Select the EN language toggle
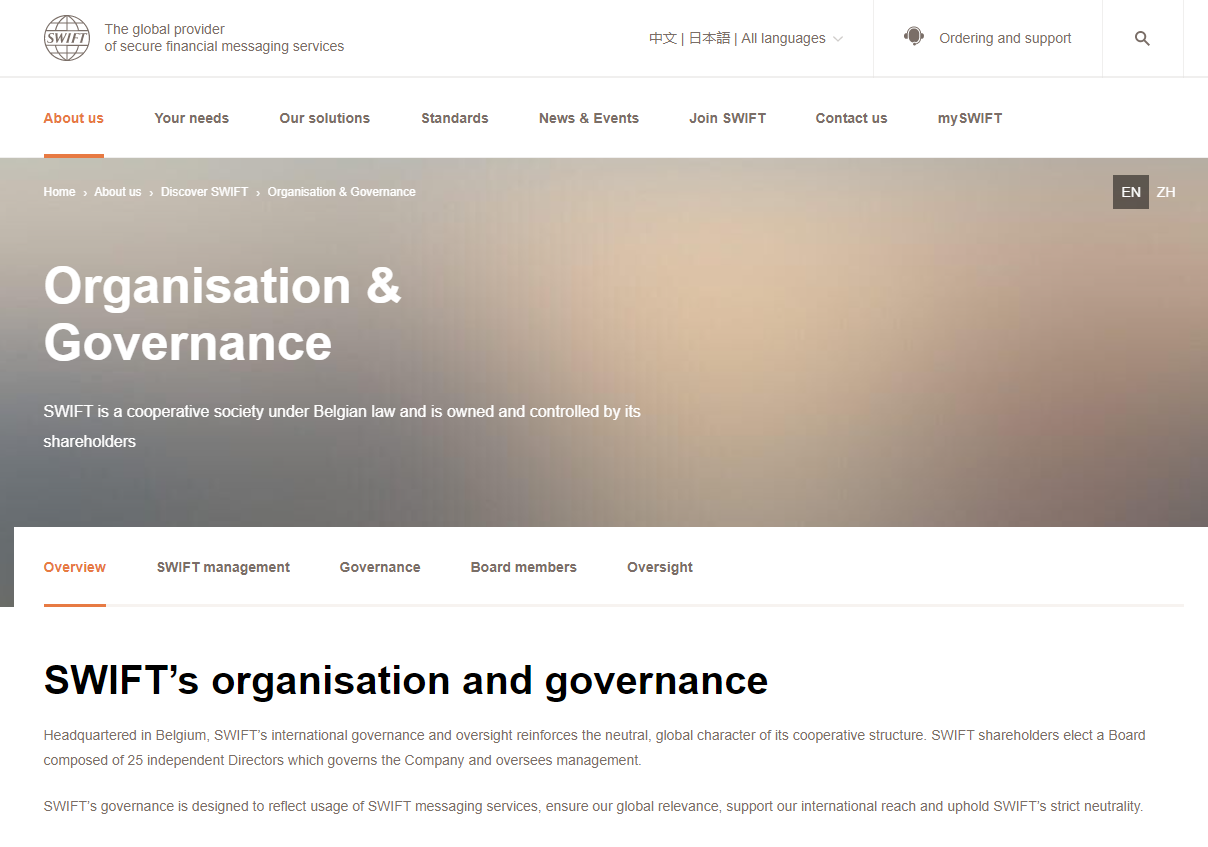The width and height of the screenshot is (1208, 847). [x=1130, y=192]
